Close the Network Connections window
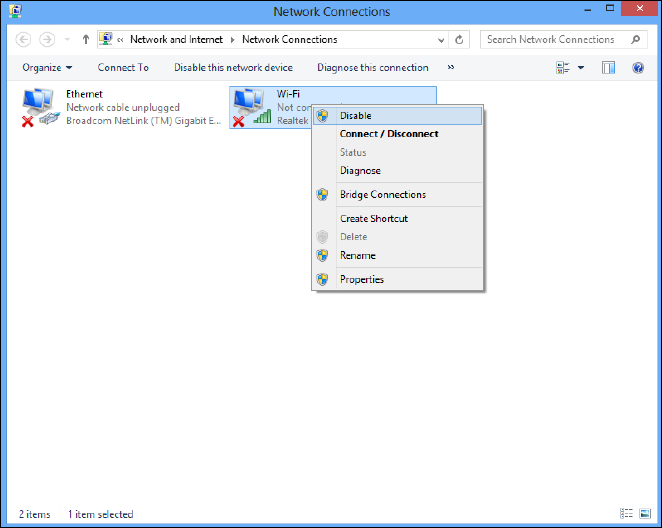Image resolution: width=662 pixels, height=528 pixels. pyautogui.click(x=640, y=8)
